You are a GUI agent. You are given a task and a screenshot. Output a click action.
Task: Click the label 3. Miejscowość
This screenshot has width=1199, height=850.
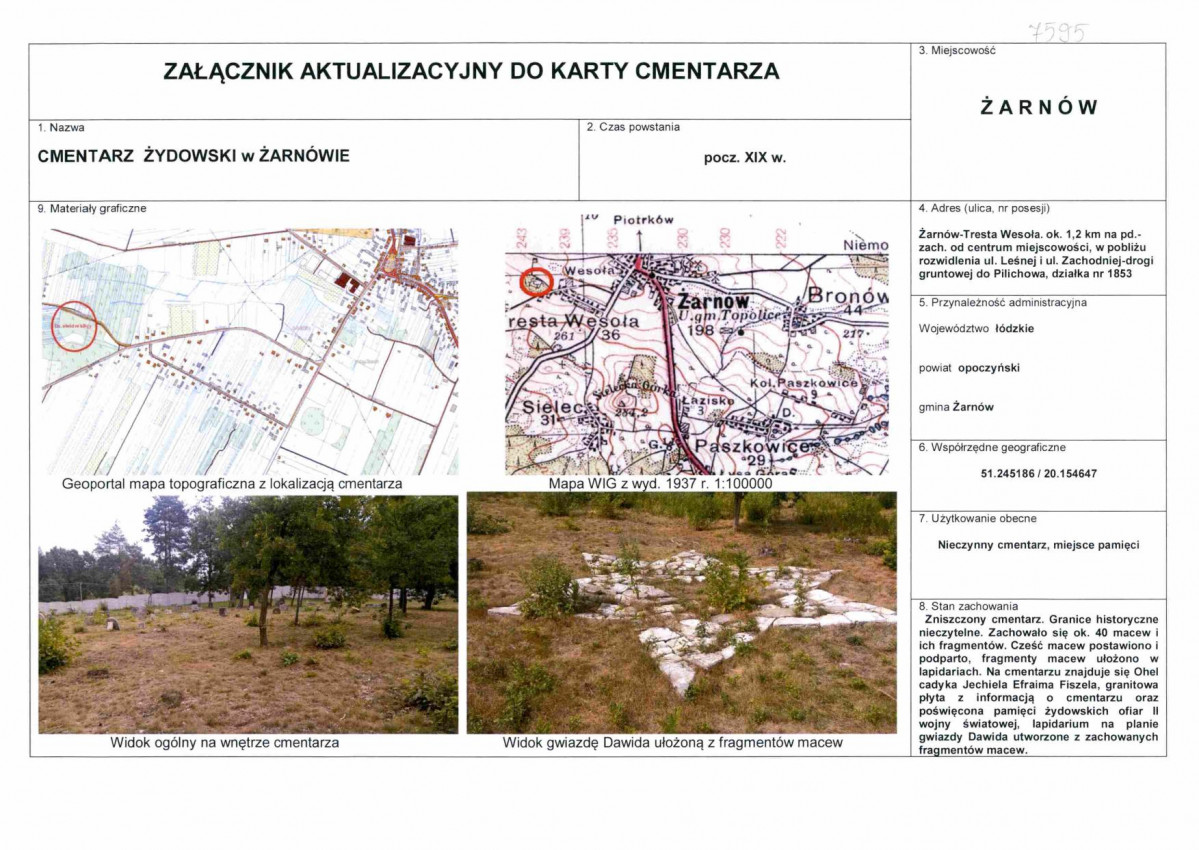[957, 50]
